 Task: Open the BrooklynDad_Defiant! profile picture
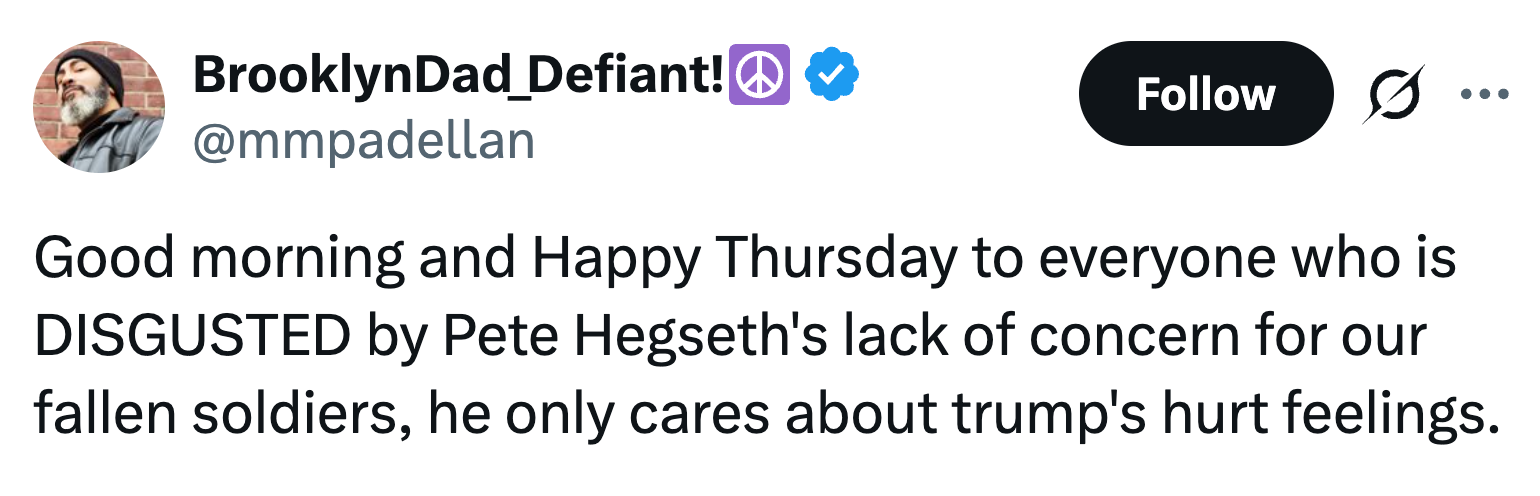pos(99,107)
